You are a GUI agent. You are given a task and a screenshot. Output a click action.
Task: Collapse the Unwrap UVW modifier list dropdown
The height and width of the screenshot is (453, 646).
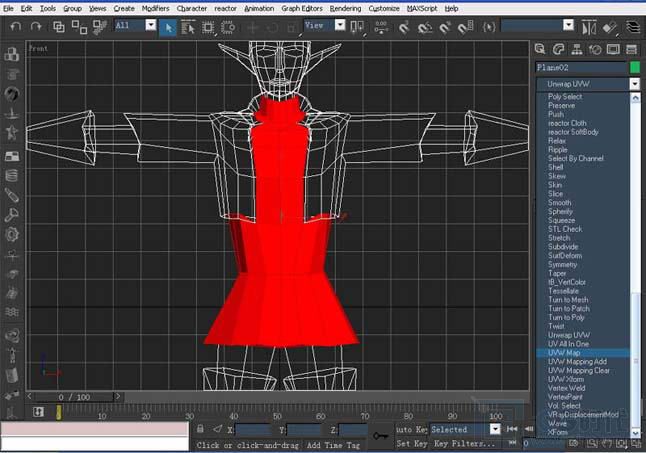(634, 84)
